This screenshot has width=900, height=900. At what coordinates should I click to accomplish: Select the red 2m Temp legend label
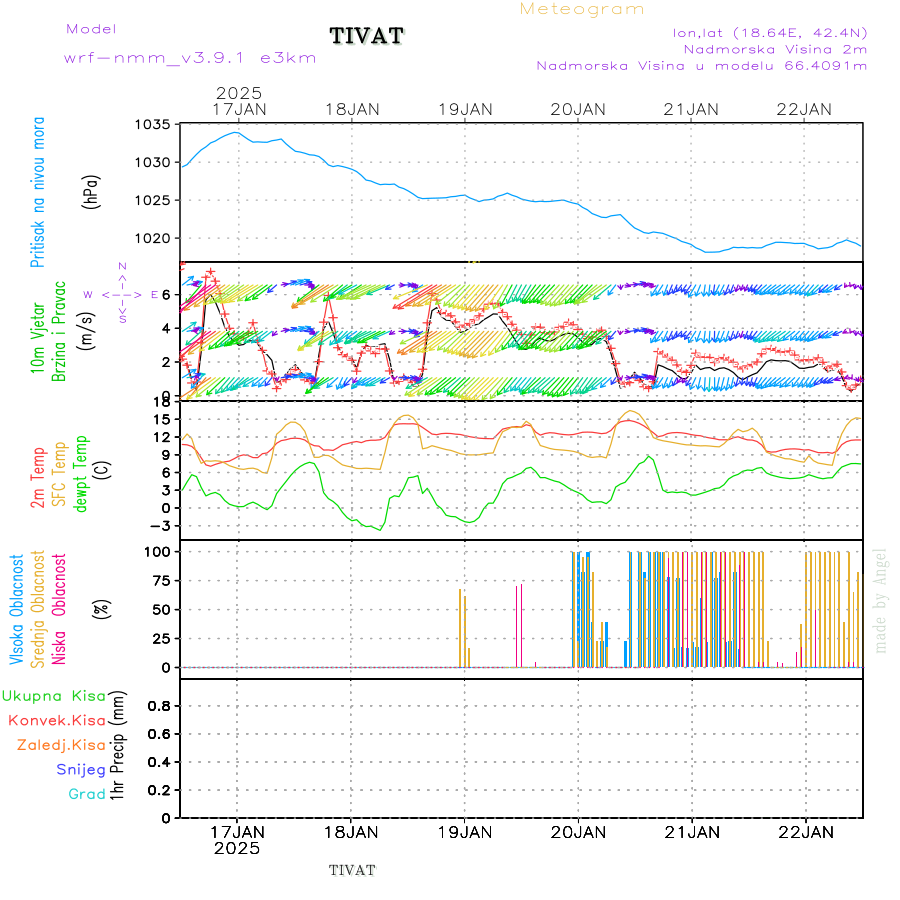38,477
